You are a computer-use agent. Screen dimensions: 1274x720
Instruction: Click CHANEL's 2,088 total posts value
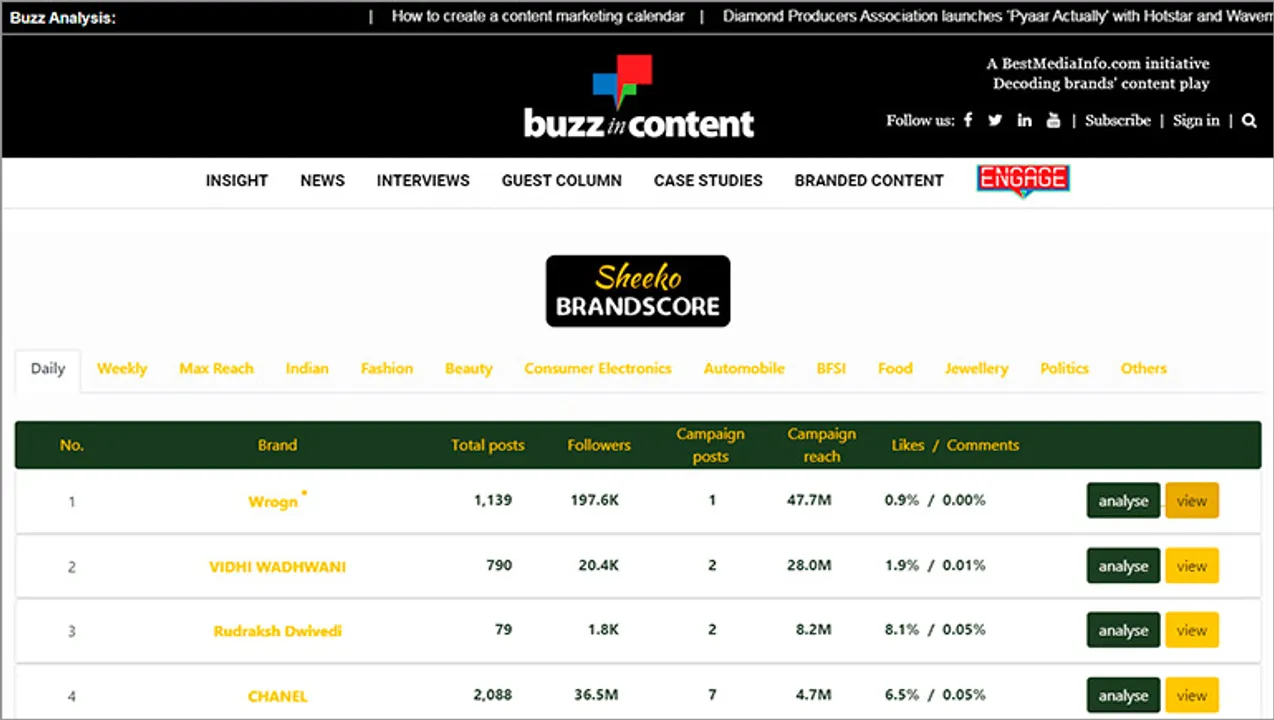point(493,695)
